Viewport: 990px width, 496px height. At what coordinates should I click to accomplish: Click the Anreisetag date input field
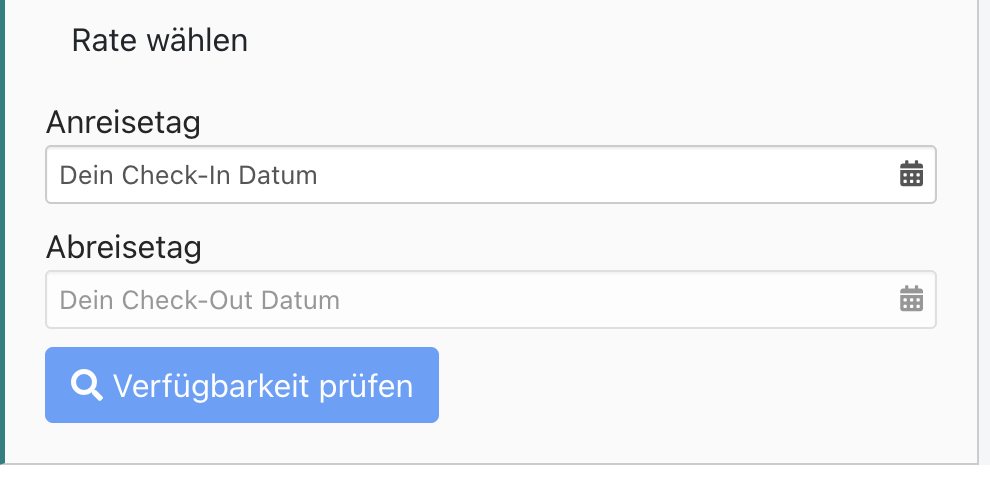(490, 175)
